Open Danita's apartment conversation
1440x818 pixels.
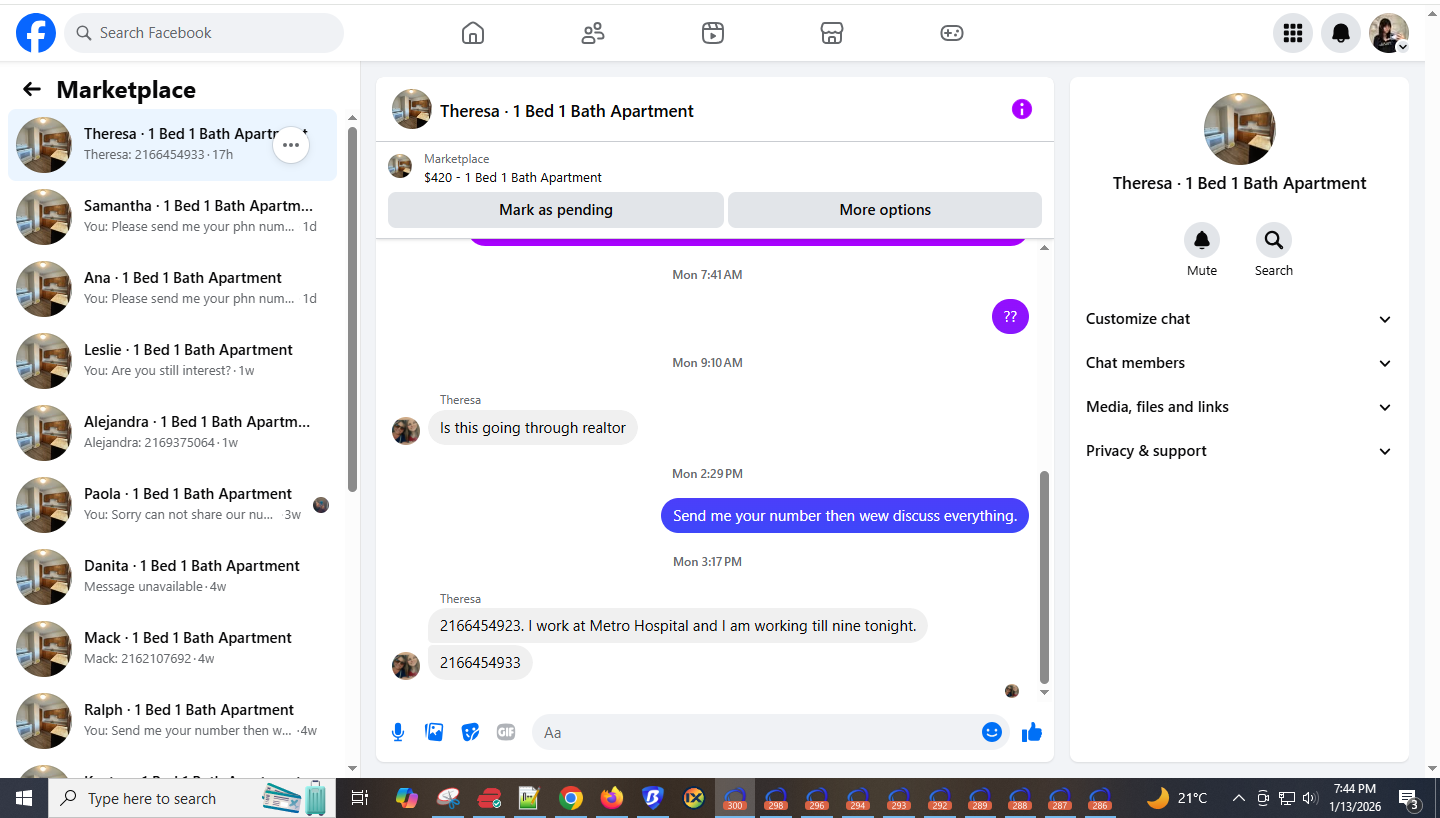tap(172, 577)
